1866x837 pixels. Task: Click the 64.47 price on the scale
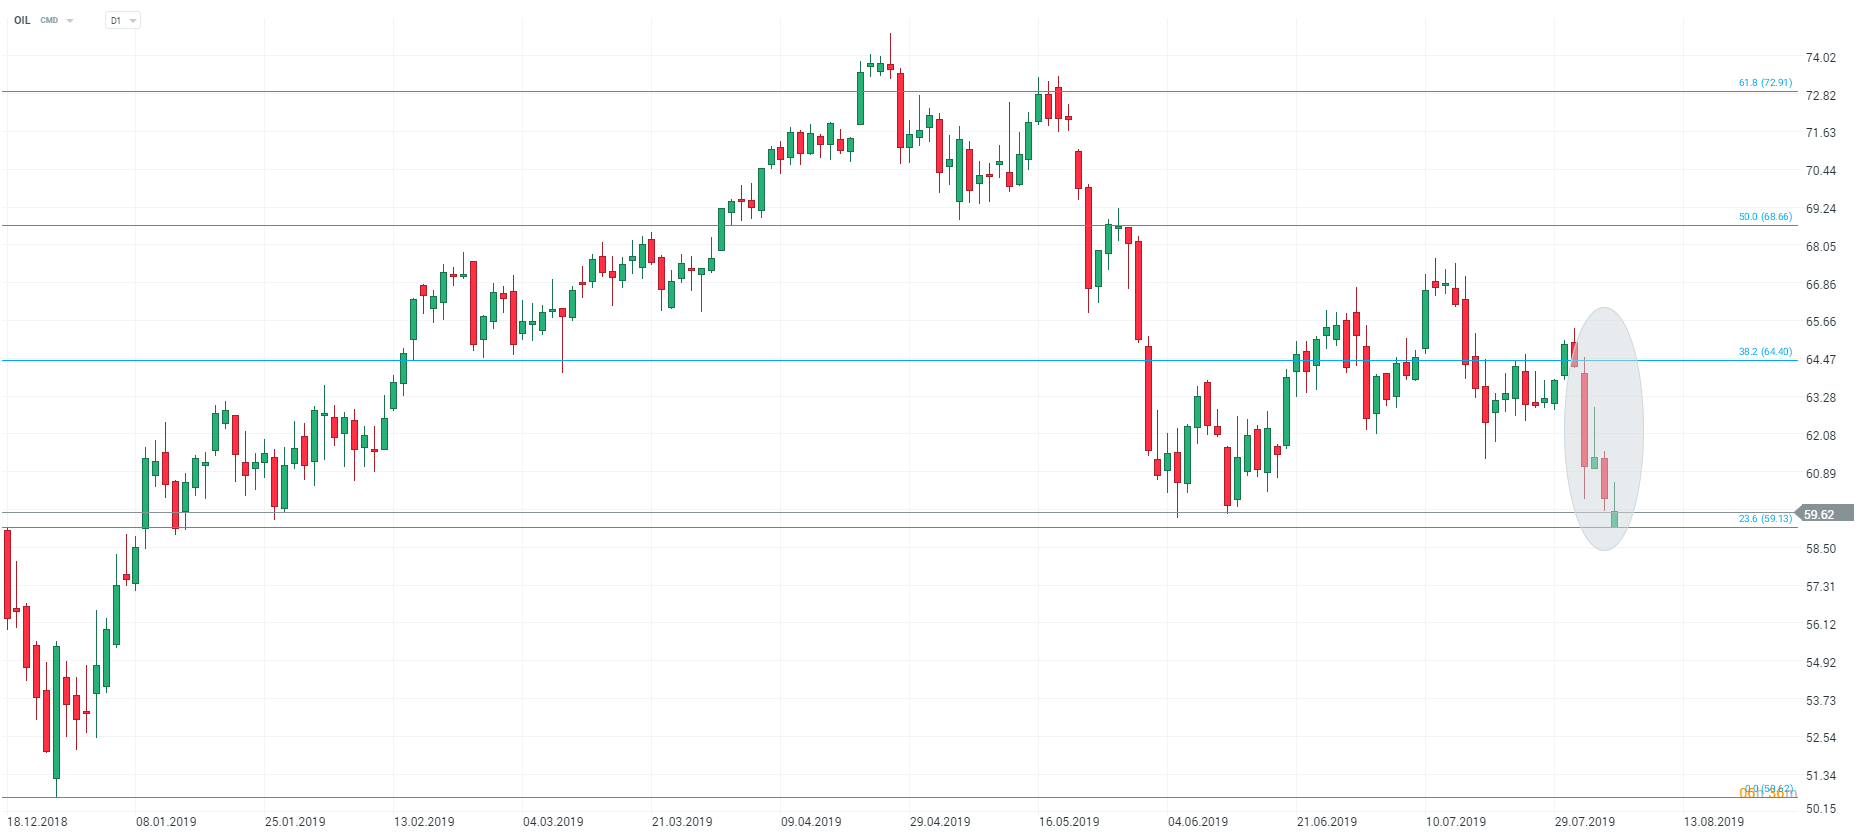(x=1820, y=360)
